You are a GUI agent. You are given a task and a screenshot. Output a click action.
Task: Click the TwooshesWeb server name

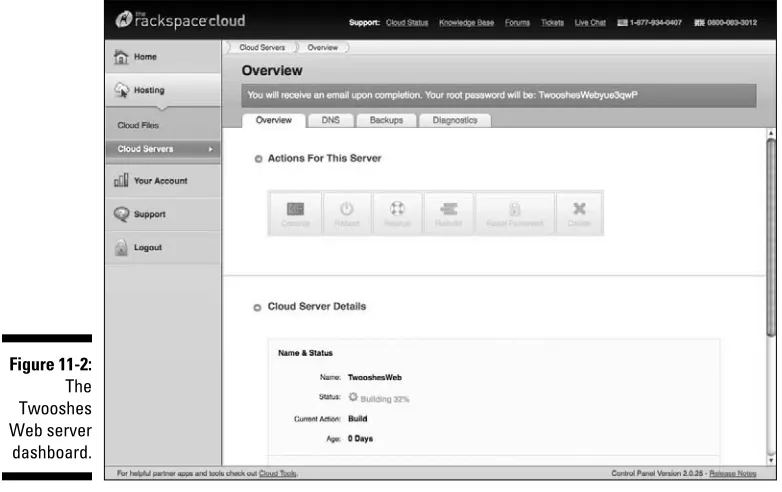[375, 378]
